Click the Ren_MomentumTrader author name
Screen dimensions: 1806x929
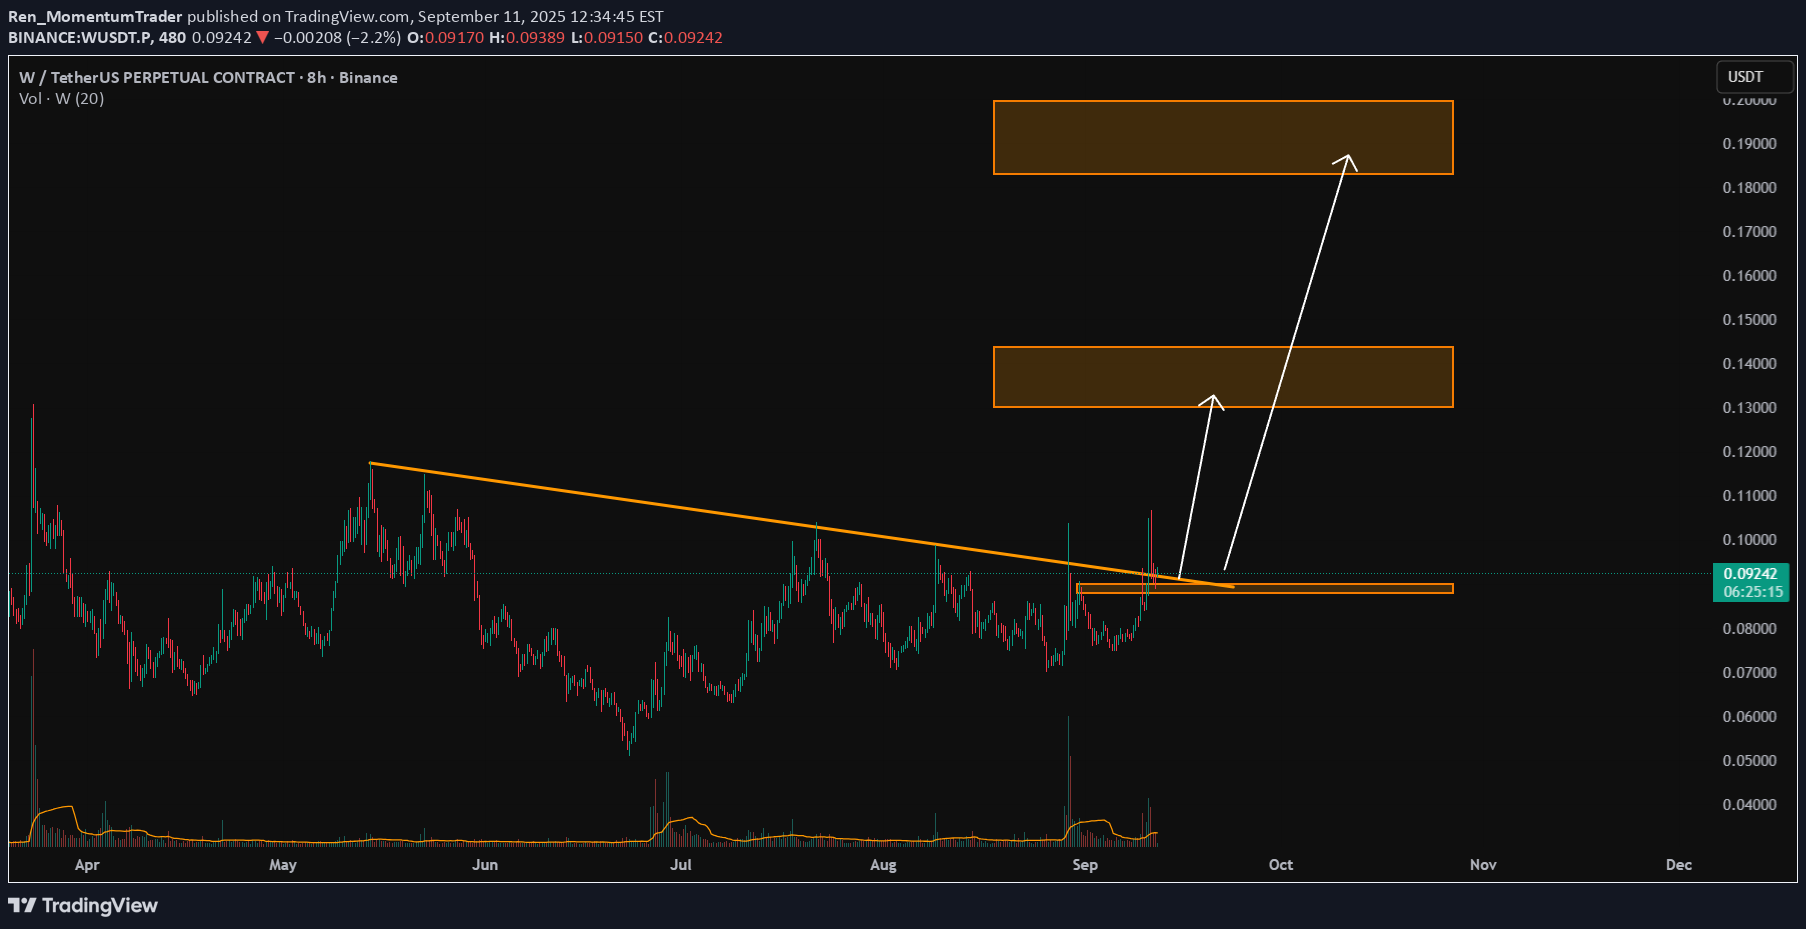[95, 16]
